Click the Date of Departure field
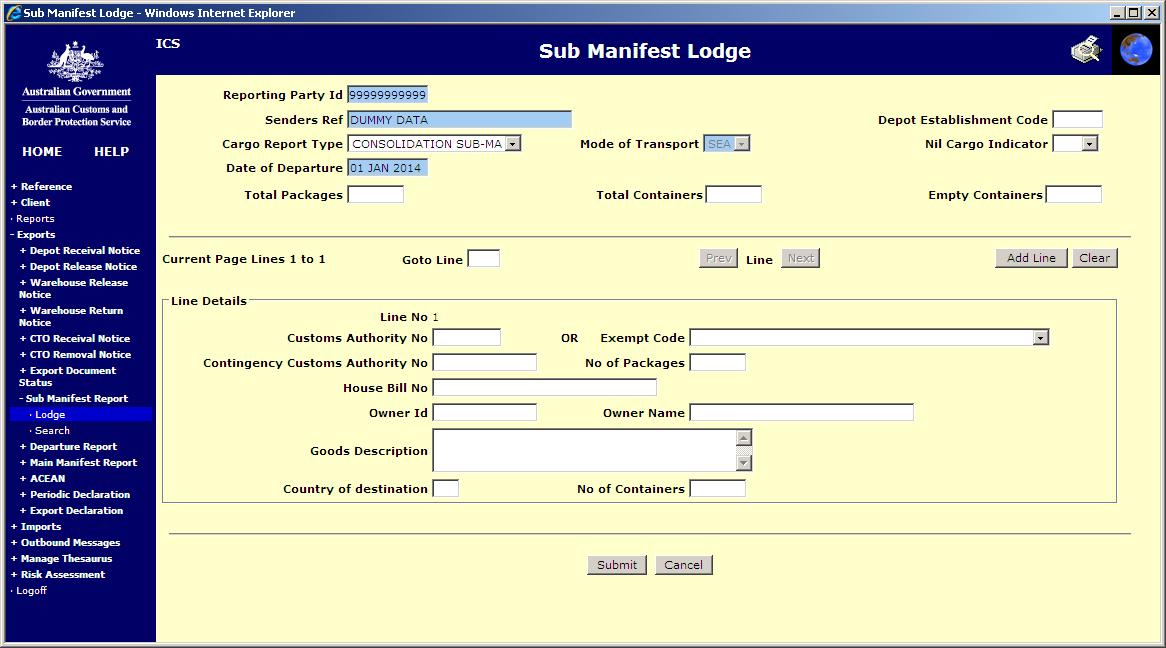 pos(387,168)
